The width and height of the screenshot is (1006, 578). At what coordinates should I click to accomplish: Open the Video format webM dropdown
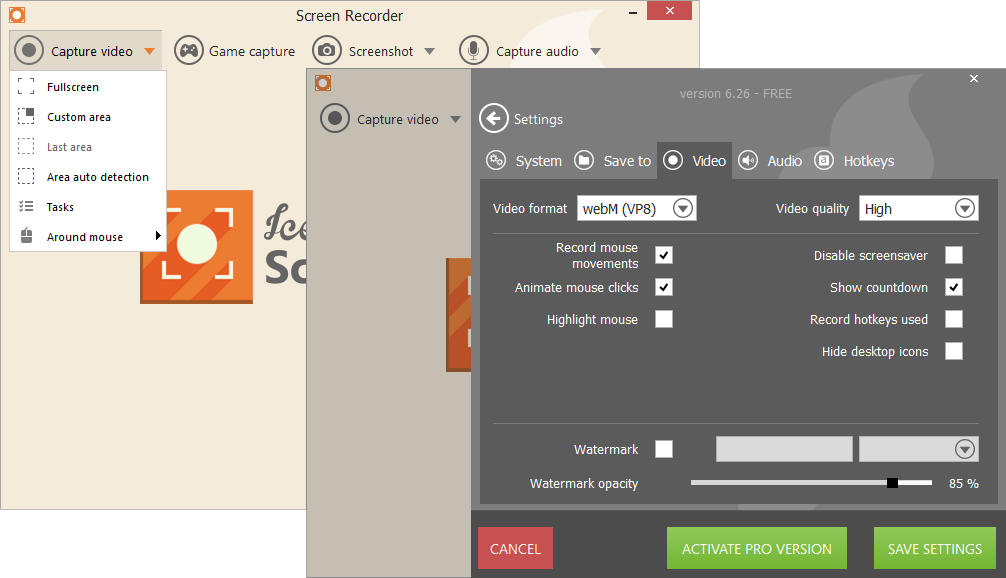click(x=683, y=208)
